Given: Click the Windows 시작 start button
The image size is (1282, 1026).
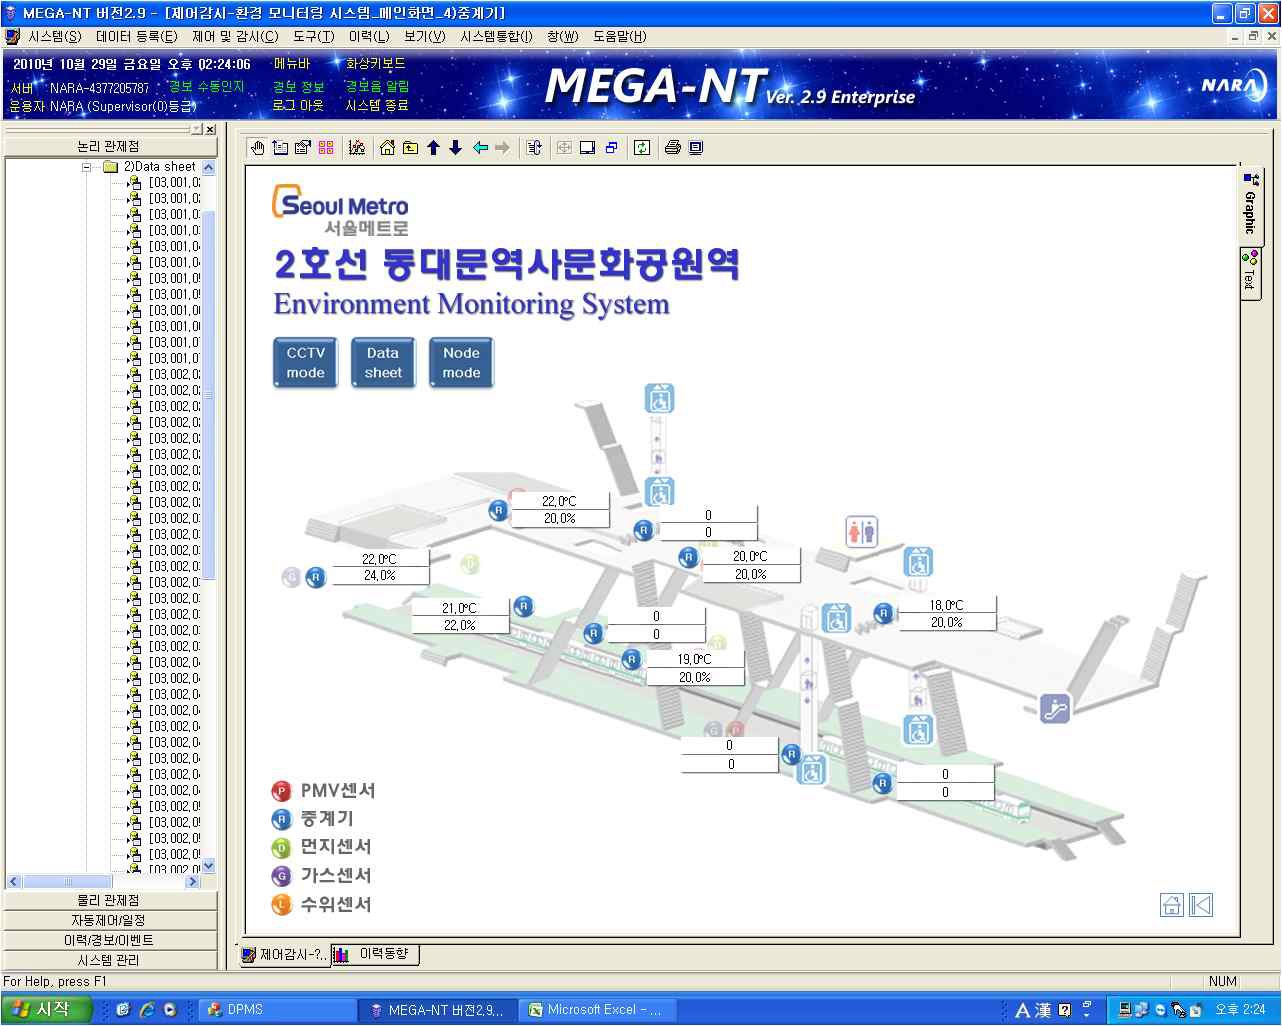Looking at the screenshot, I should pos(46,1010).
